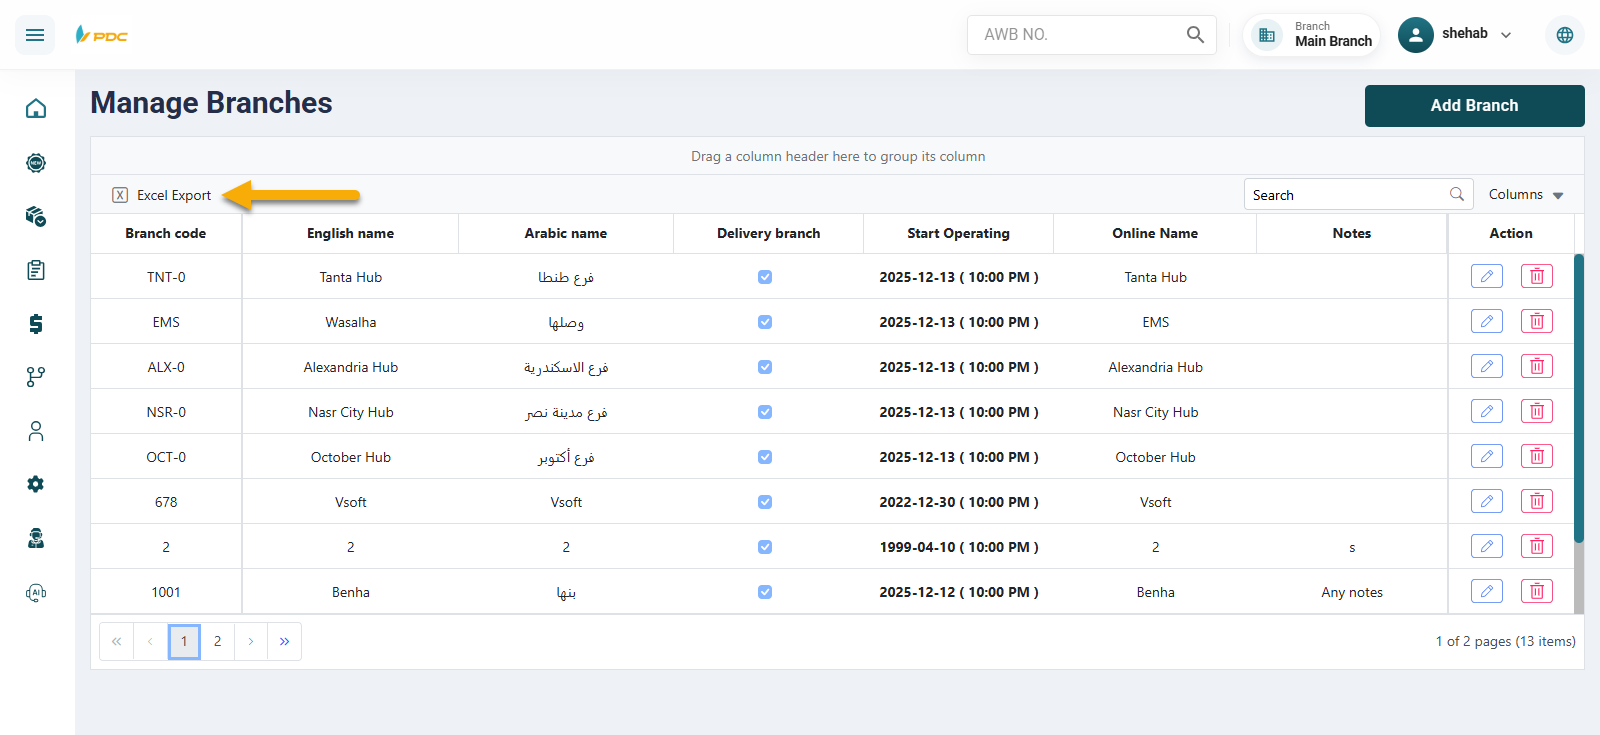The image size is (1600, 735).
Task: Click the shehab user avatar icon
Action: tap(1416, 35)
